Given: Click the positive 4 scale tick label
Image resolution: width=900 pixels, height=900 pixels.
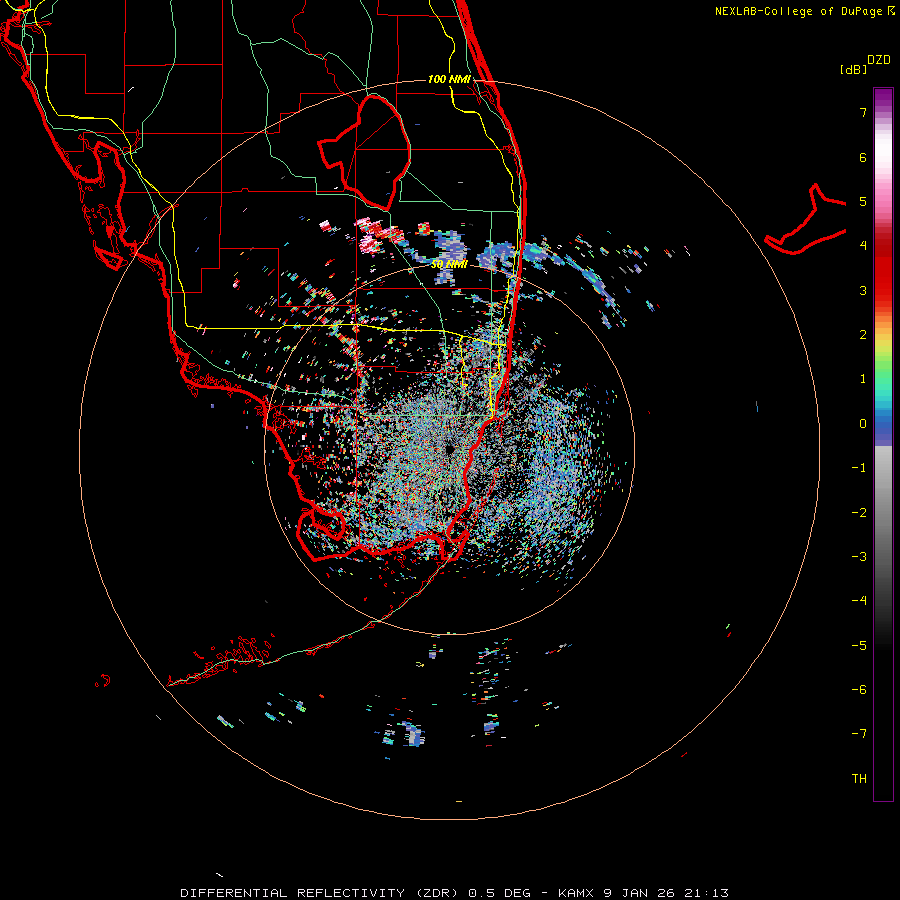Looking at the screenshot, I should (x=863, y=246).
